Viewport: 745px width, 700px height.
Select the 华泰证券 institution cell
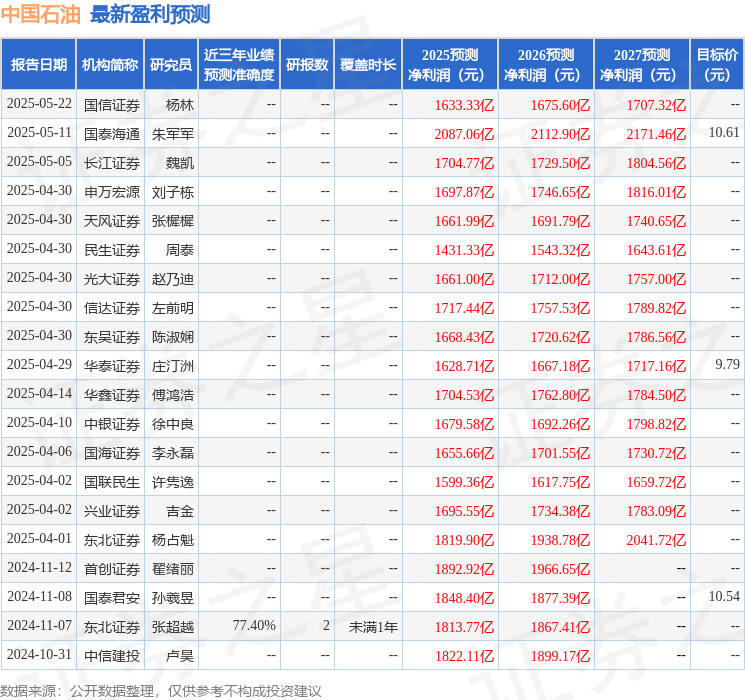[x=112, y=366]
